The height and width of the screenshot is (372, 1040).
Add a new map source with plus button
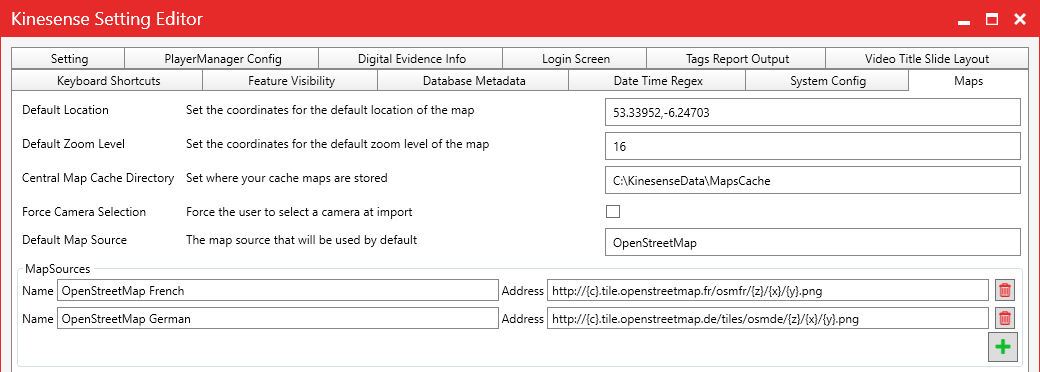click(x=1003, y=347)
